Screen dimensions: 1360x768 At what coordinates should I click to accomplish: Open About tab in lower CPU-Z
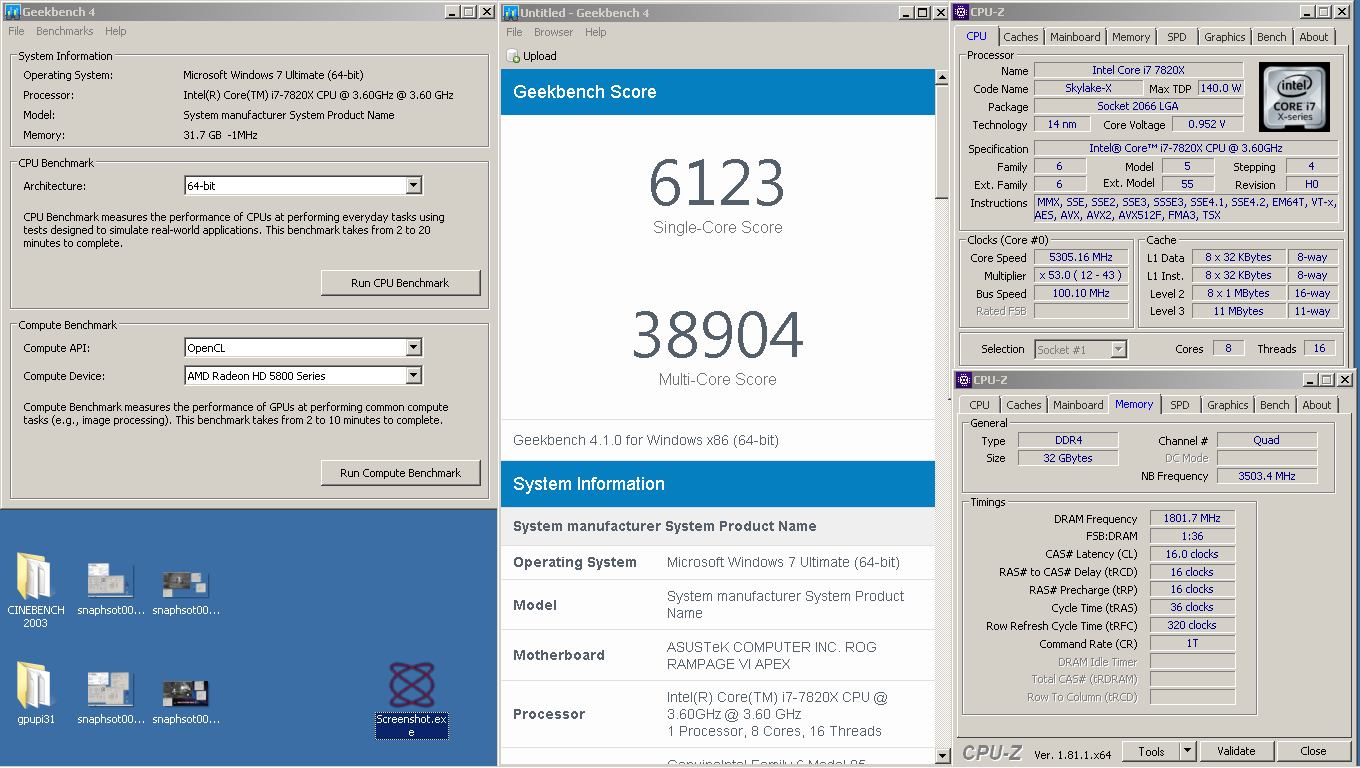coord(1317,405)
